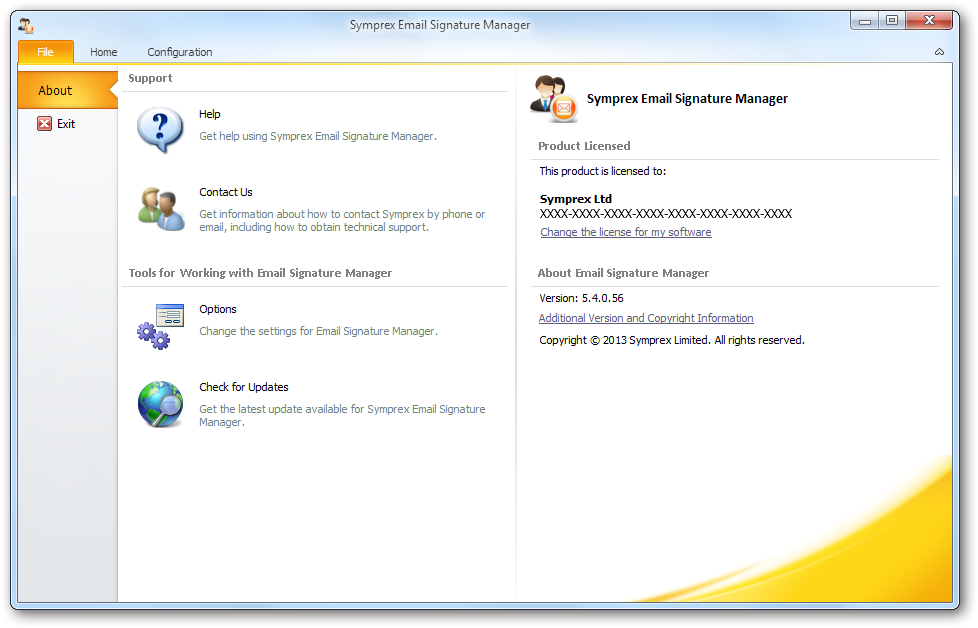Image resolution: width=978 pixels, height=628 pixels.
Task: Click the Check for Updates description text
Action: (x=342, y=415)
